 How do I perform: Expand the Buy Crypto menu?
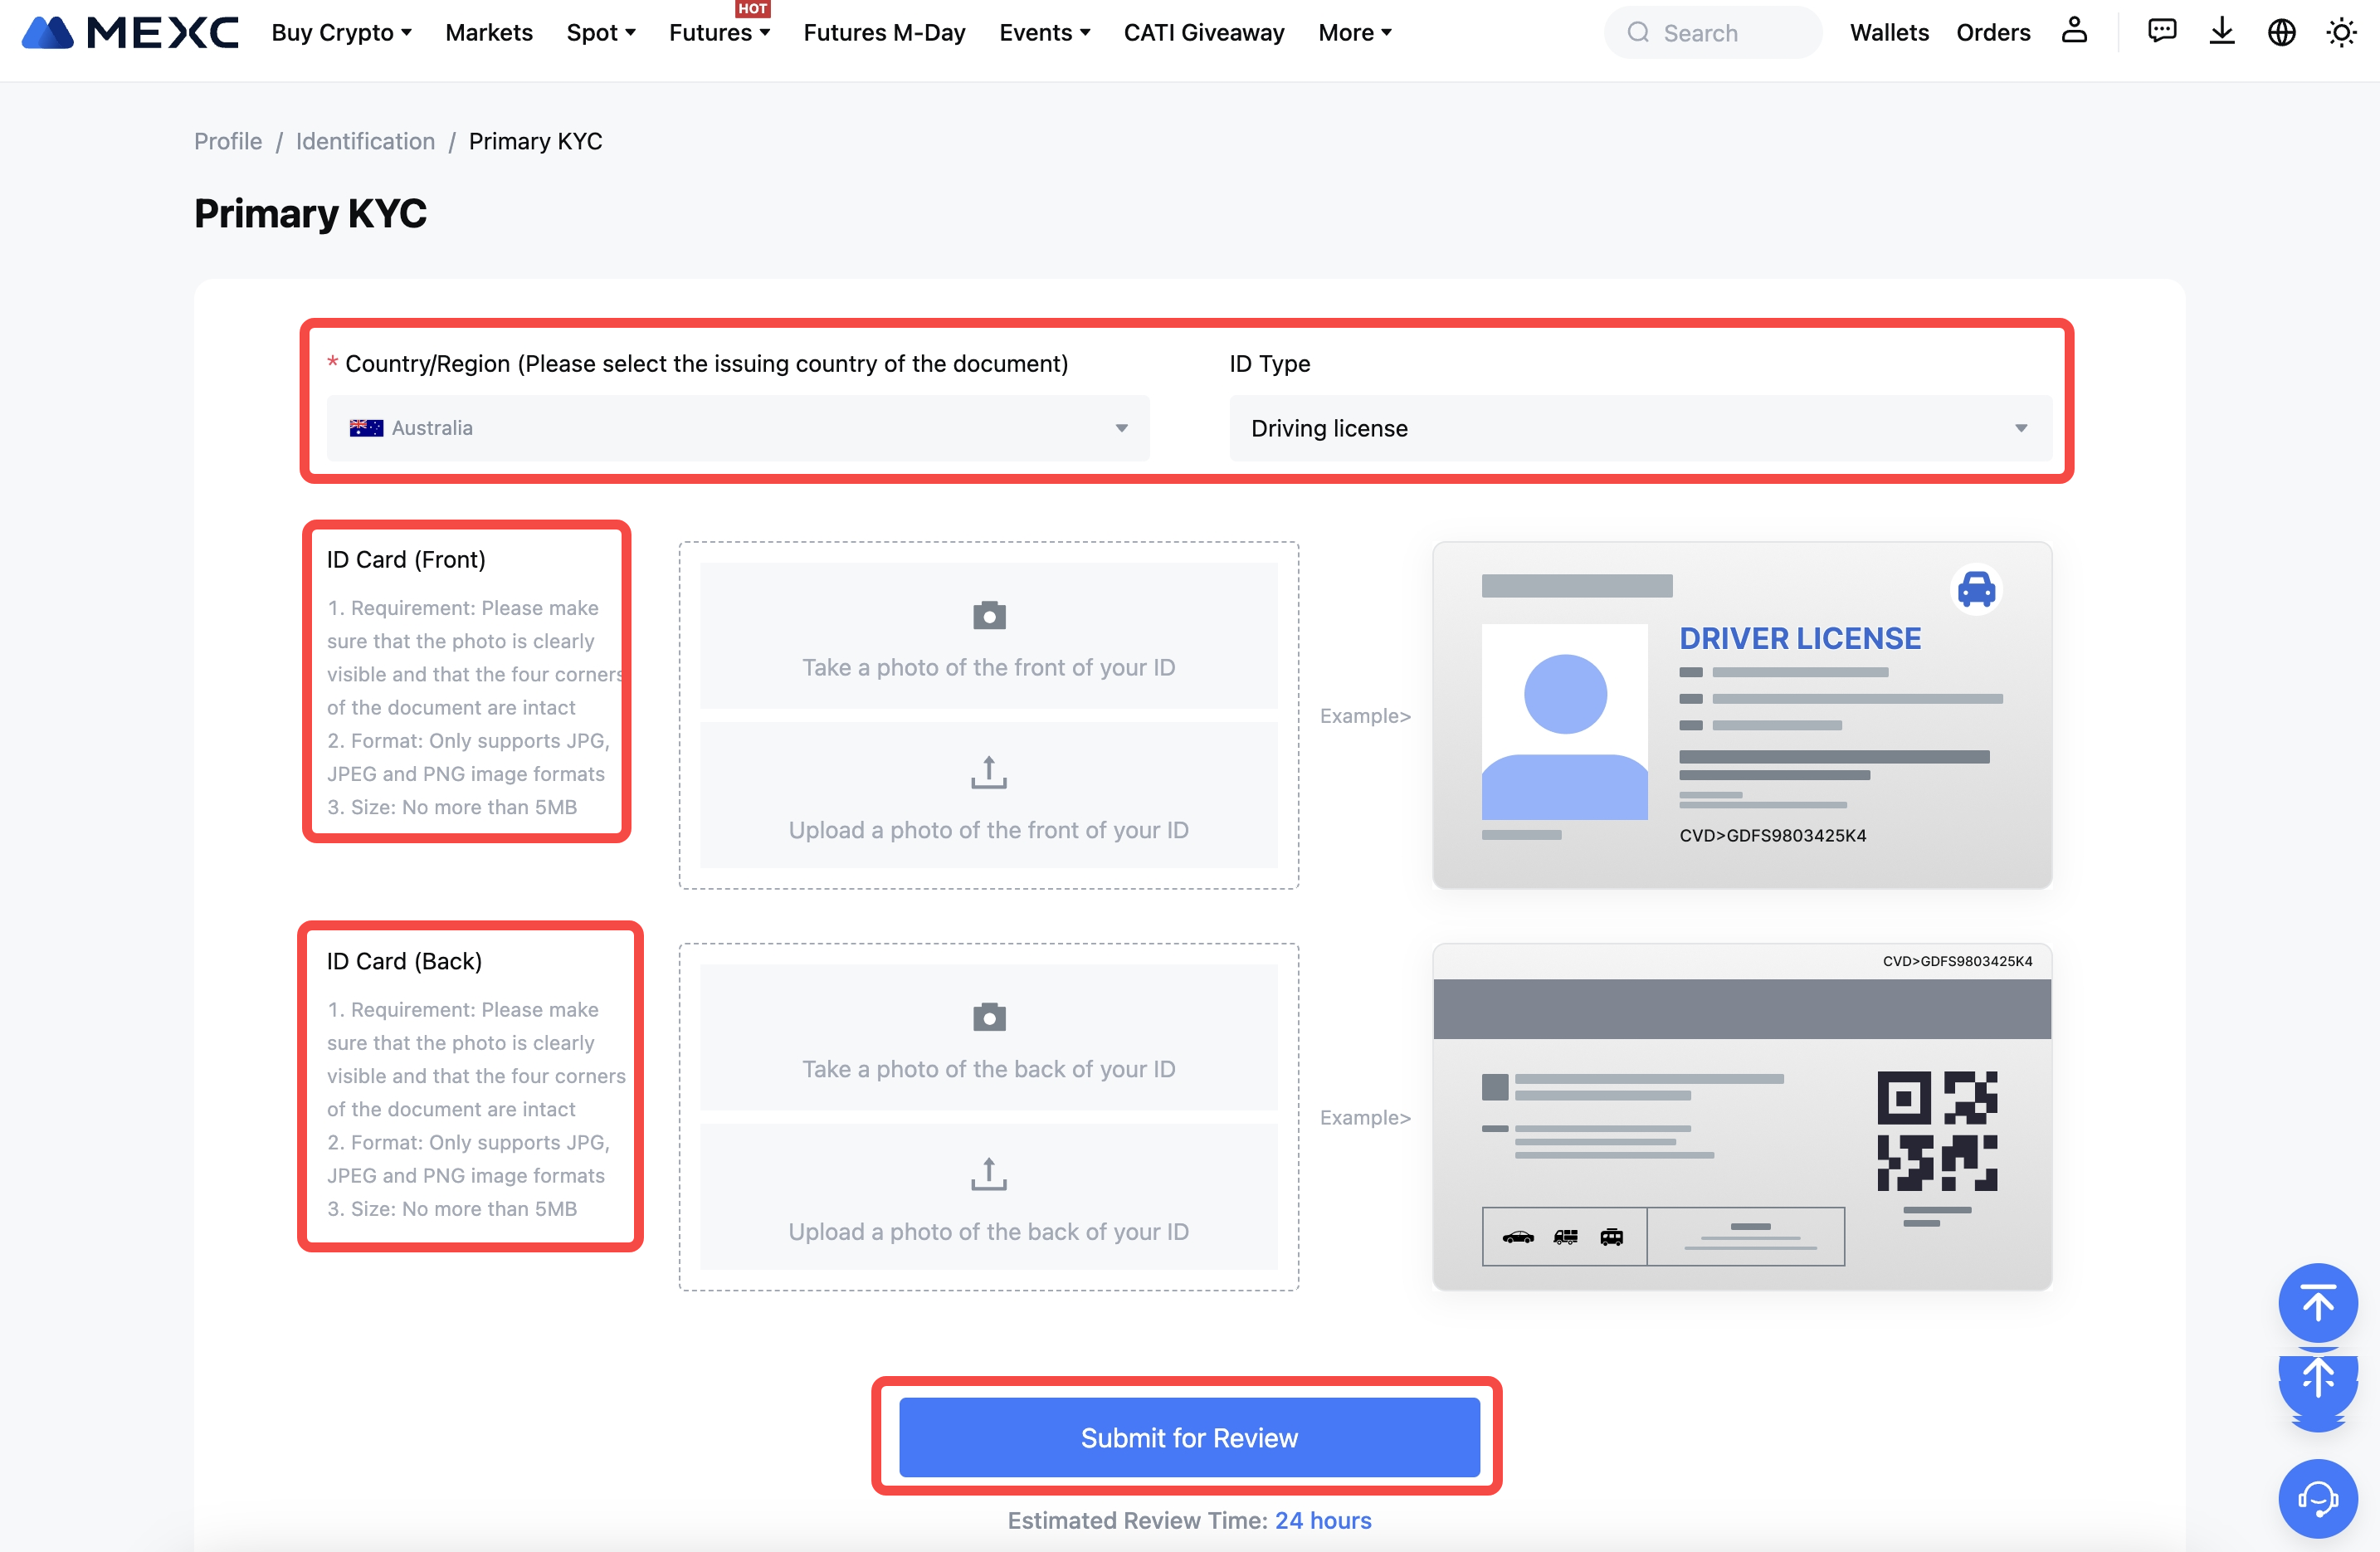[x=342, y=33]
